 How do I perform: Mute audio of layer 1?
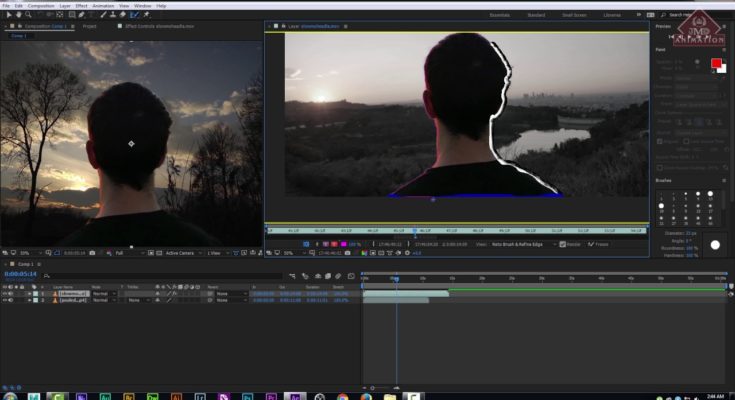11,294
